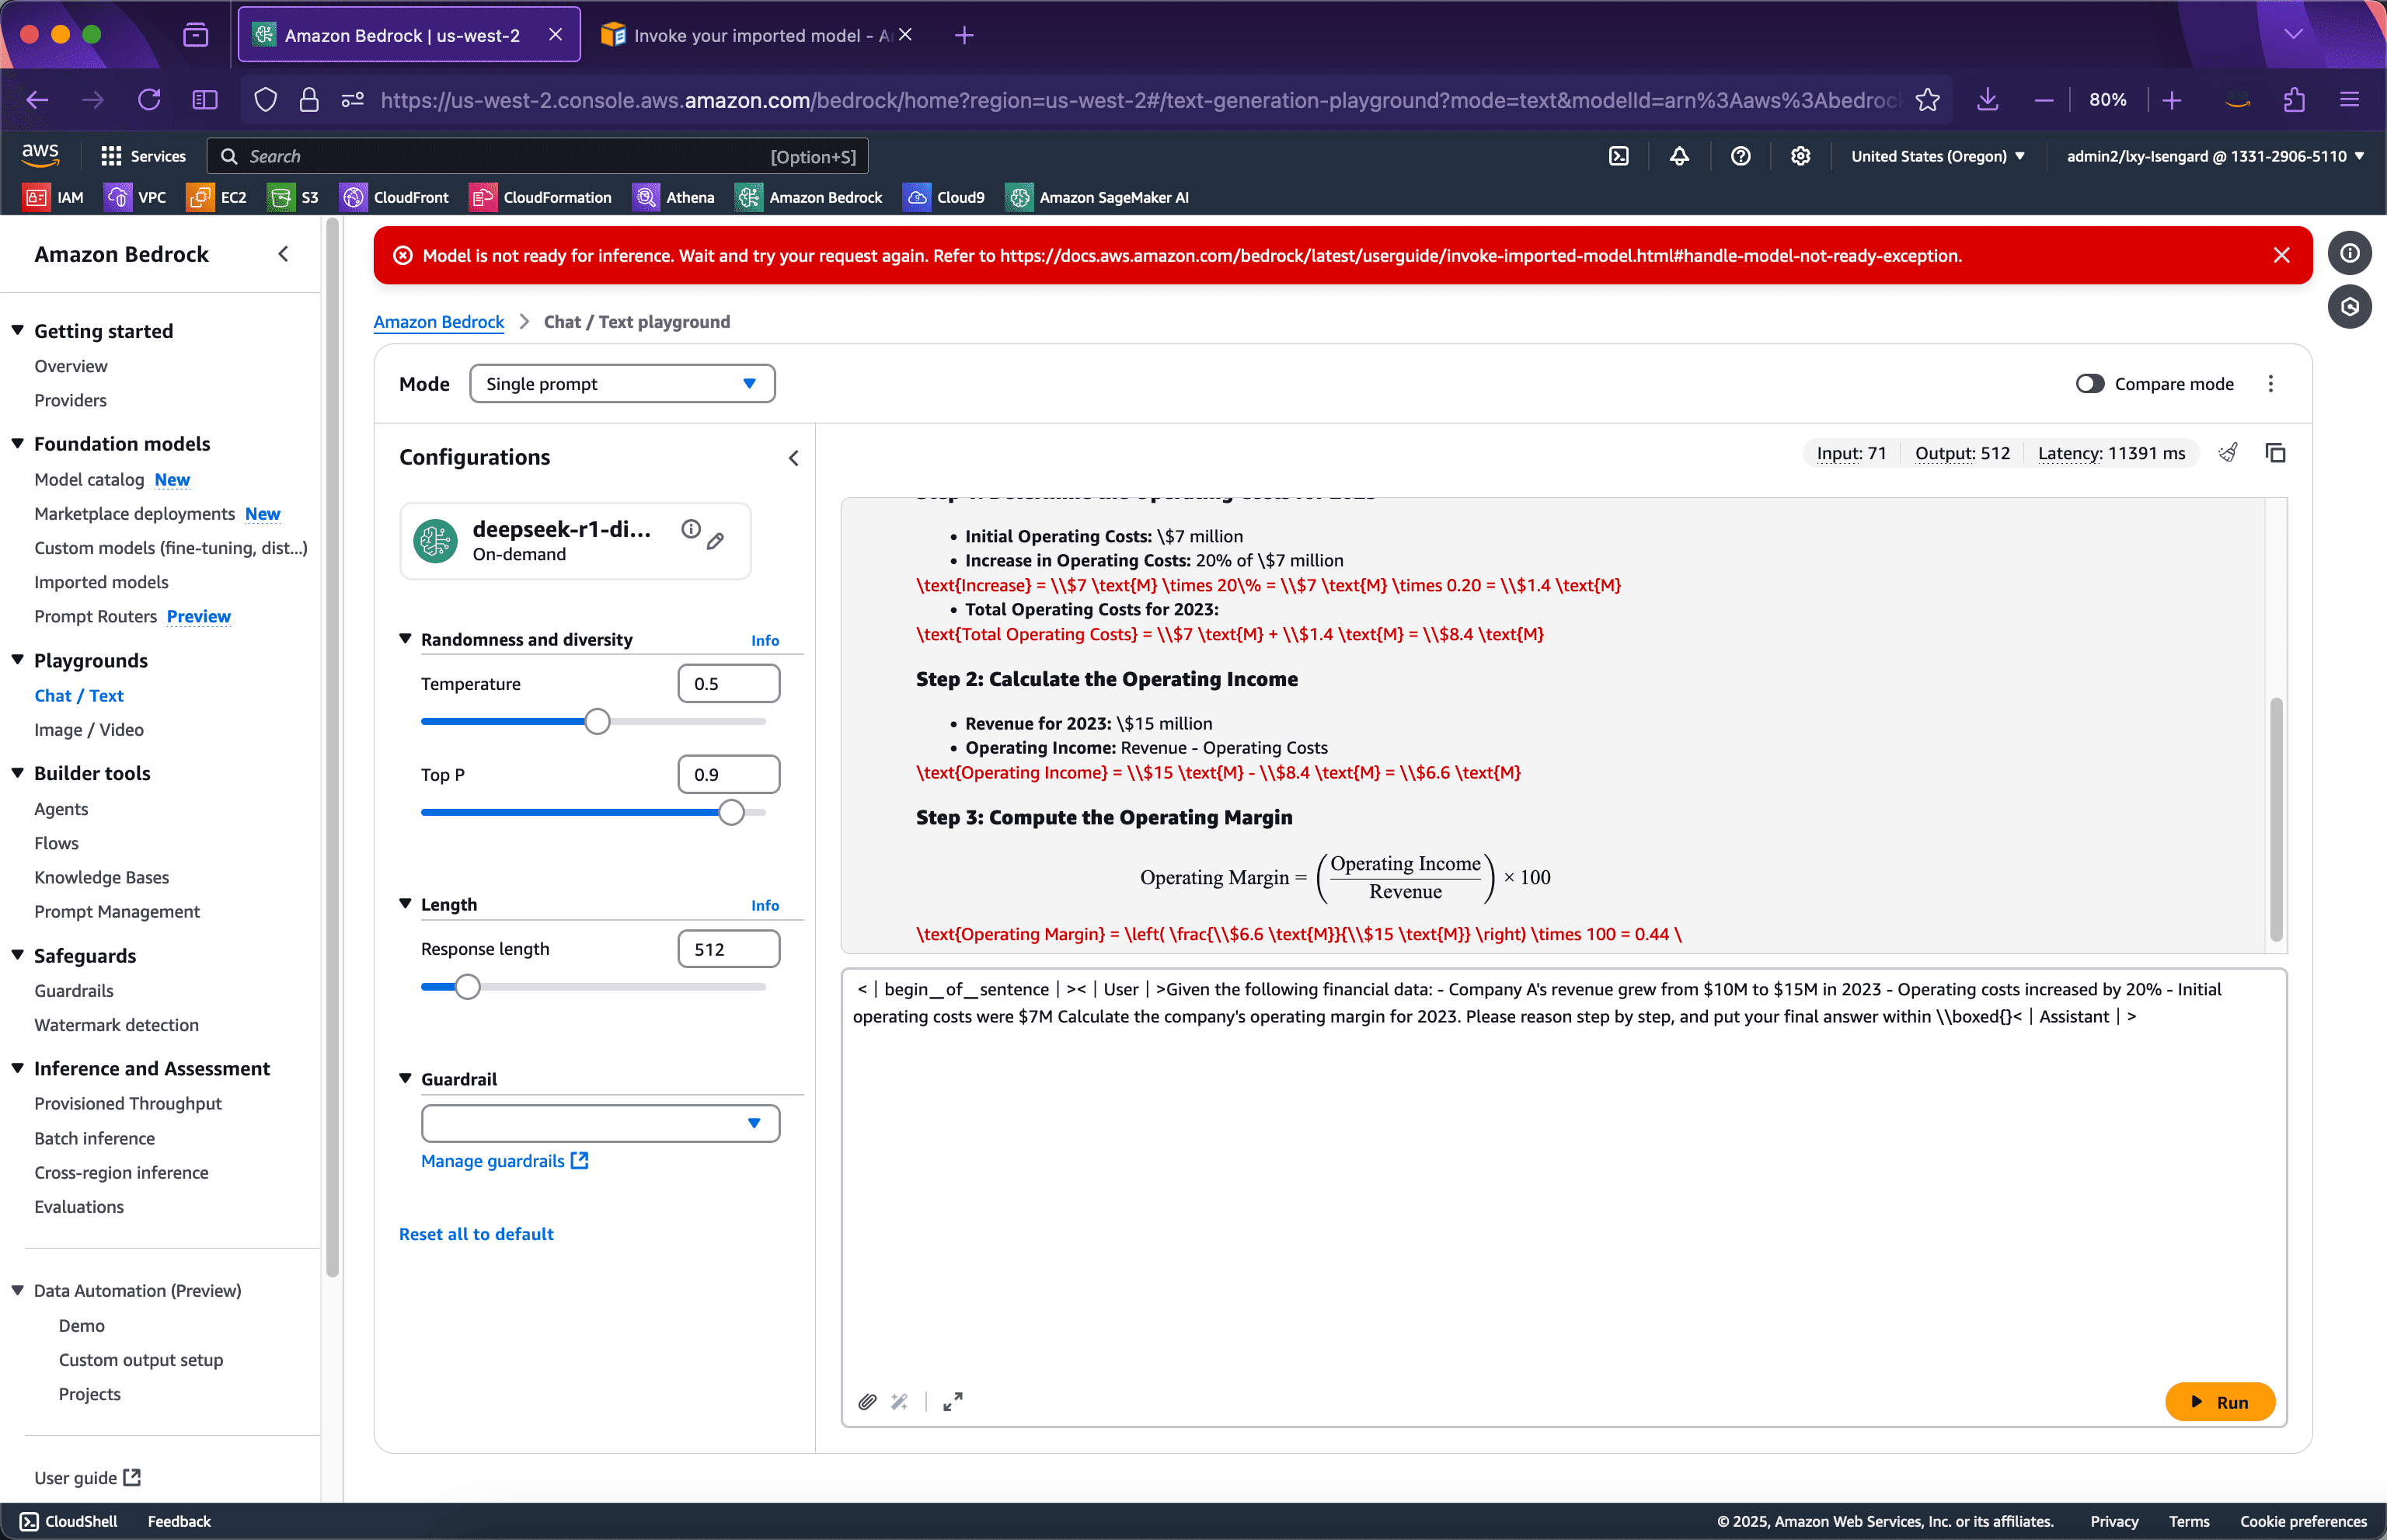Reload the browser page

(149, 100)
